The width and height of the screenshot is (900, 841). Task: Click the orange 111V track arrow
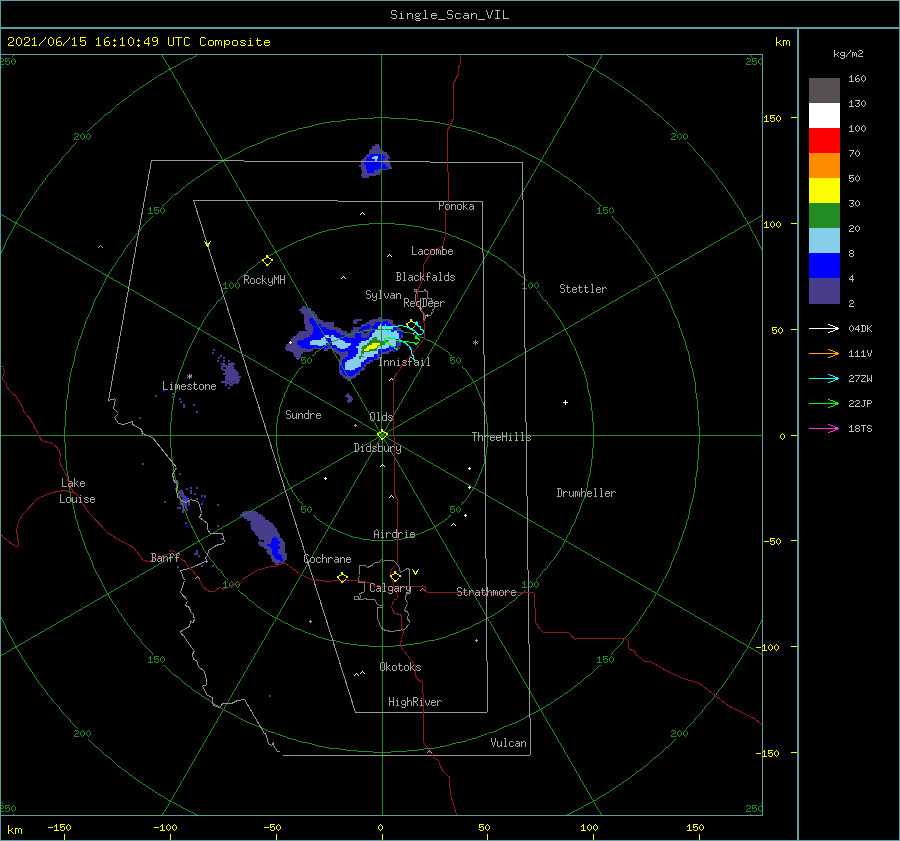pyautogui.click(x=824, y=354)
